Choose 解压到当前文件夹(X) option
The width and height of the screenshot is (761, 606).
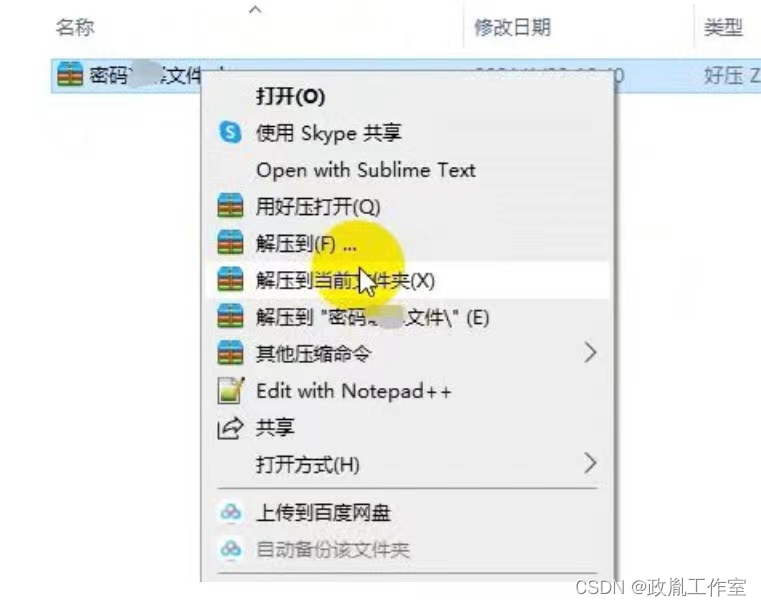coord(345,280)
